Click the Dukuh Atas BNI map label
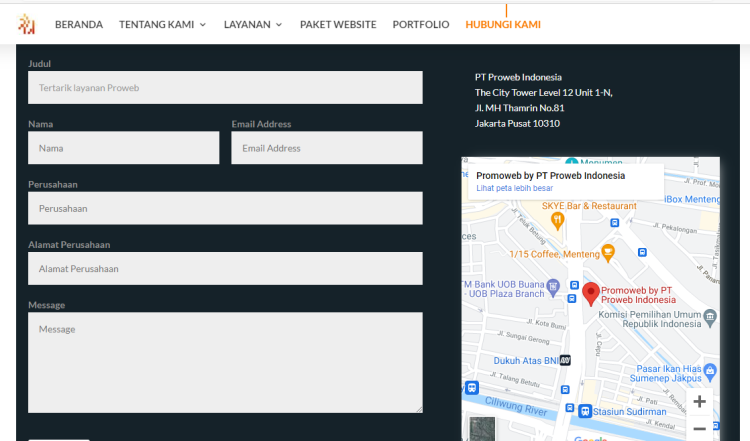 click(526, 361)
